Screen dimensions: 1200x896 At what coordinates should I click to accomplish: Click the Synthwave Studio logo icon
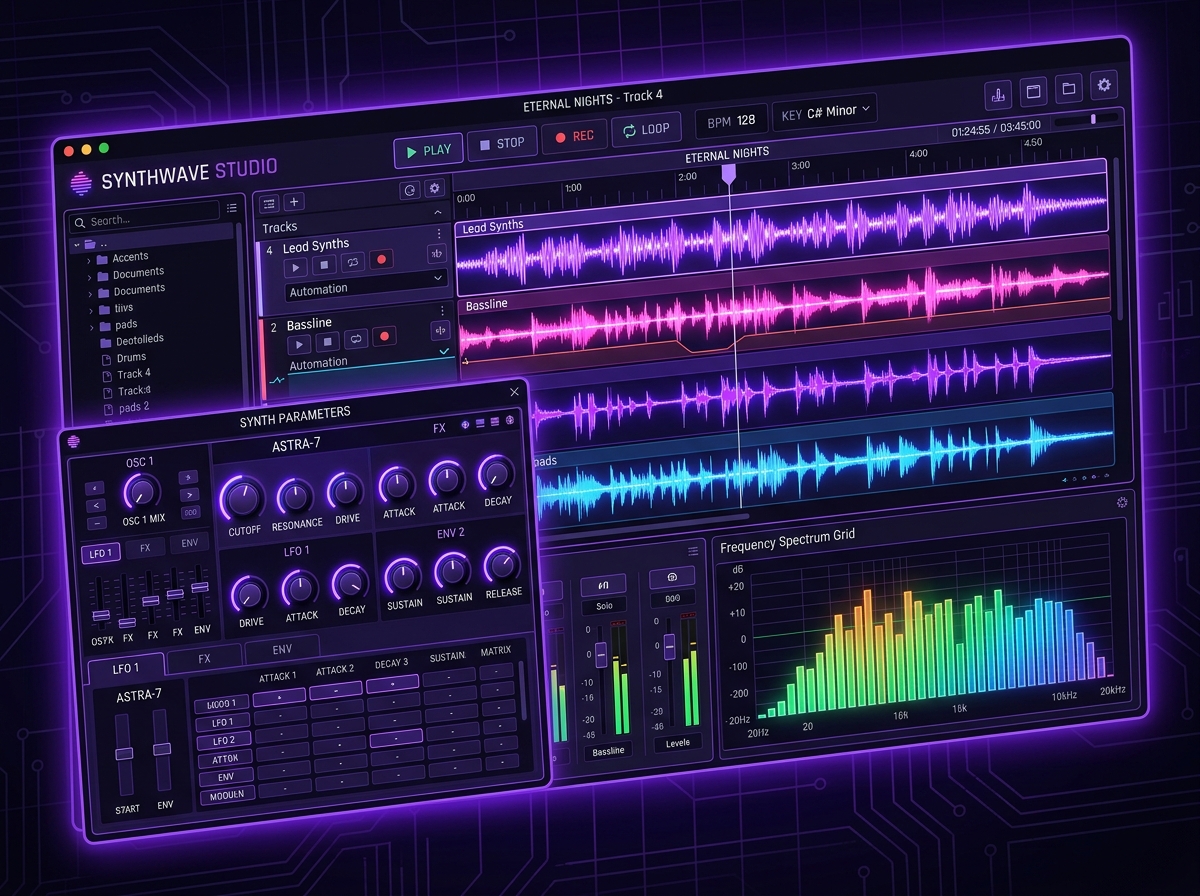(x=82, y=183)
